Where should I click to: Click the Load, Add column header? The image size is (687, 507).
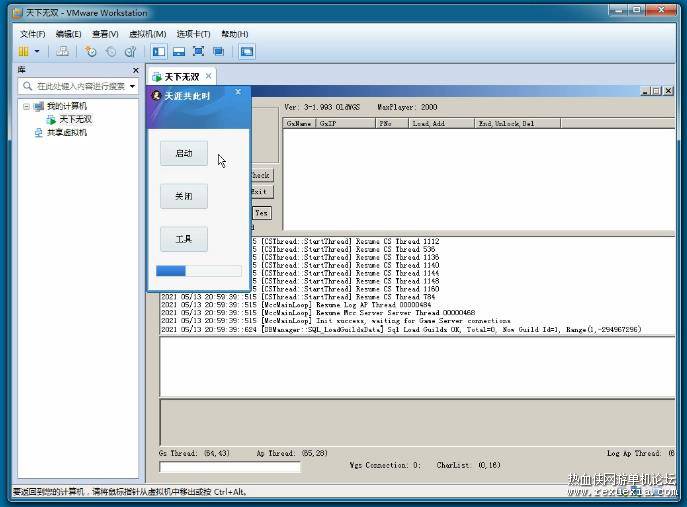442,124
